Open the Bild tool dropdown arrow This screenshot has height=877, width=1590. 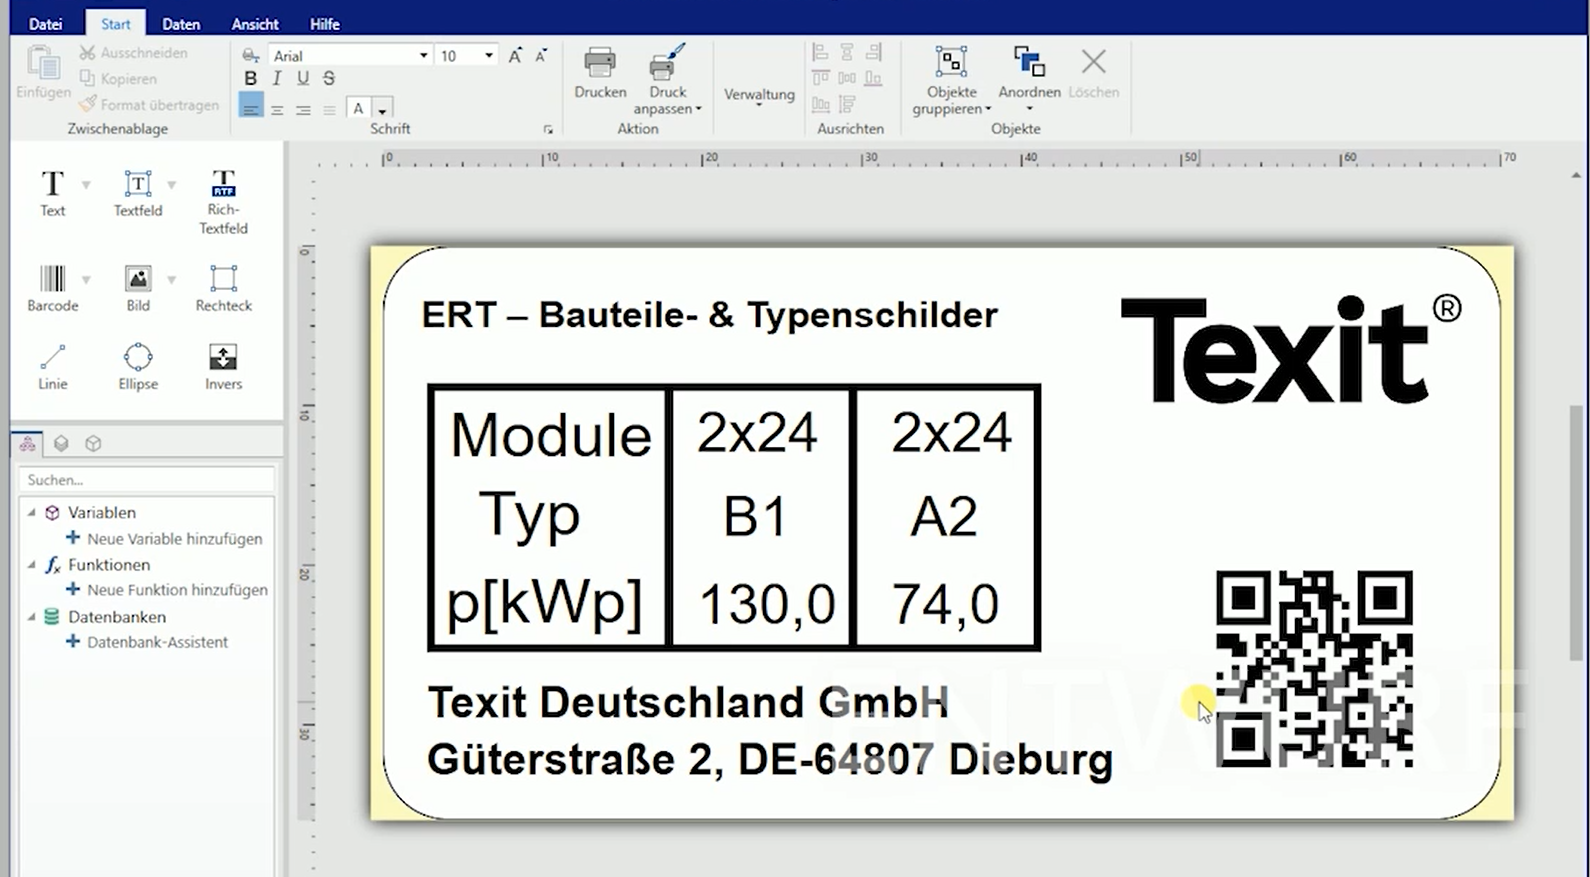[172, 280]
